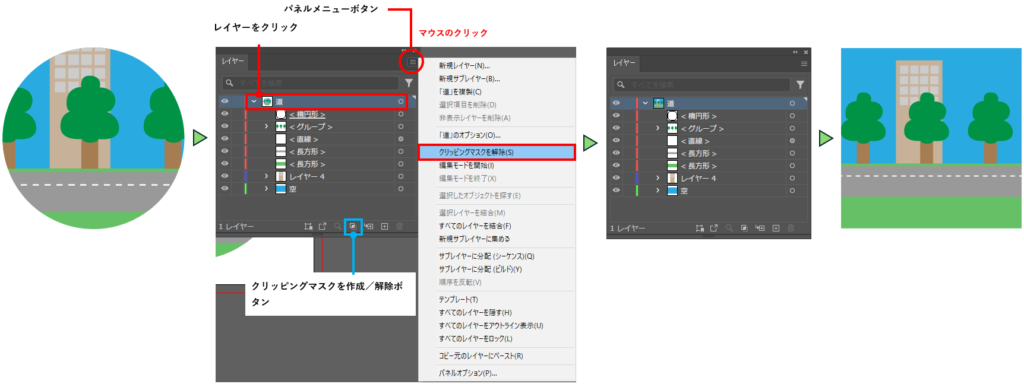
Task: Expand the 空 arrow in the panel with the close X
Action: [657, 191]
